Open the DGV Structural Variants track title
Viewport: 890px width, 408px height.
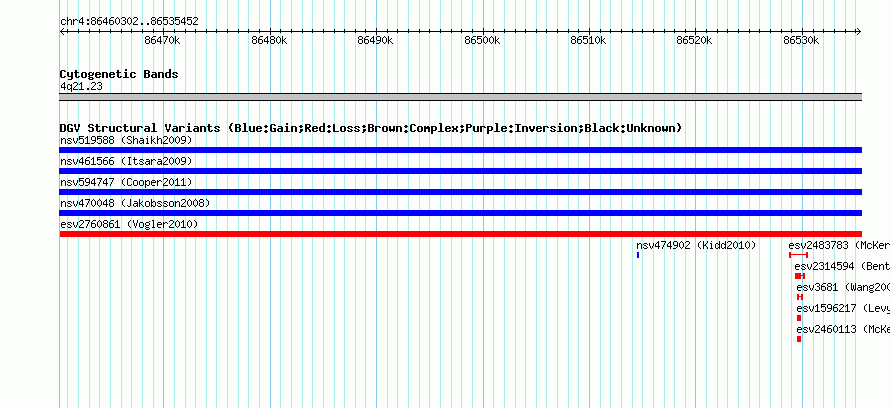coord(371,128)
